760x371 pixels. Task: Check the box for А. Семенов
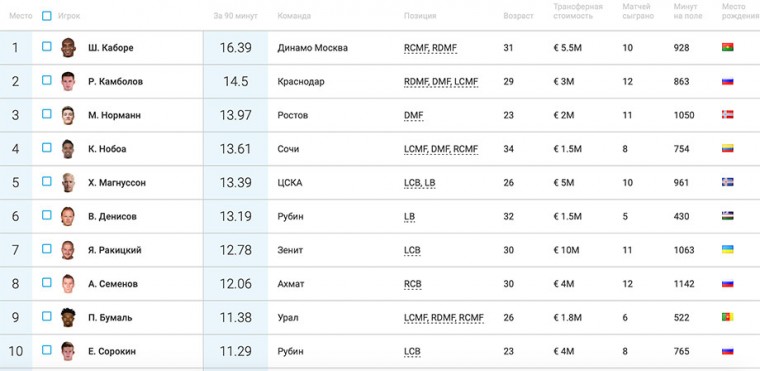point(47,282)
